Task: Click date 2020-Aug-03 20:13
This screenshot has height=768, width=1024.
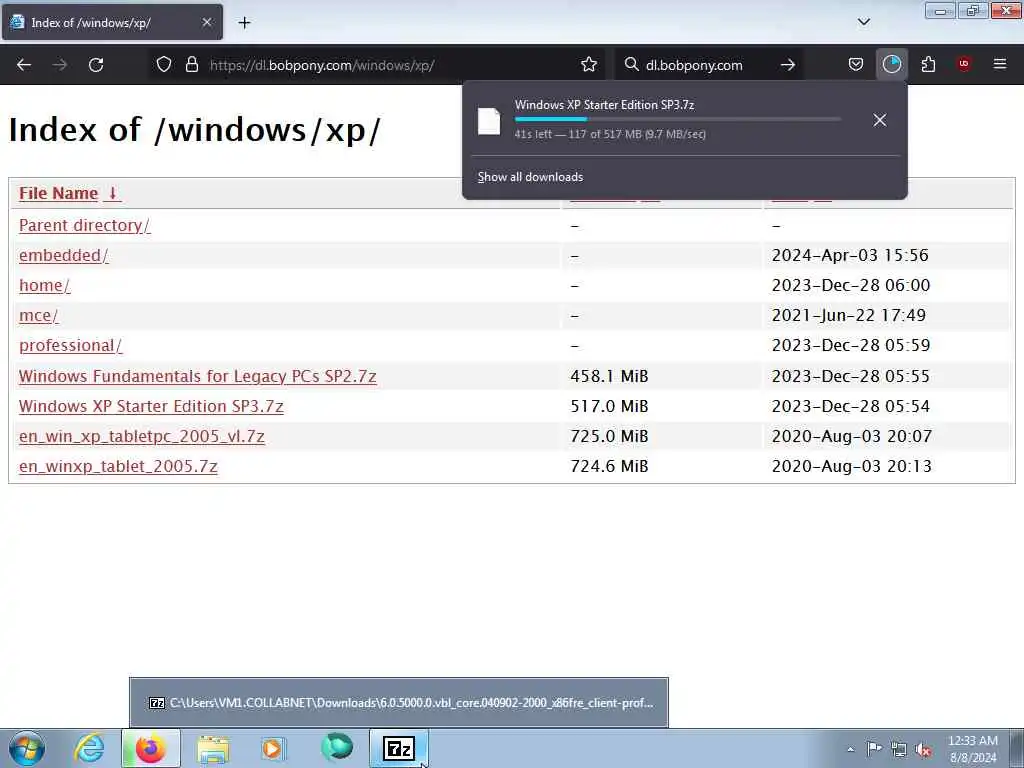Action: pyautogui.click(x=852, y=466)
